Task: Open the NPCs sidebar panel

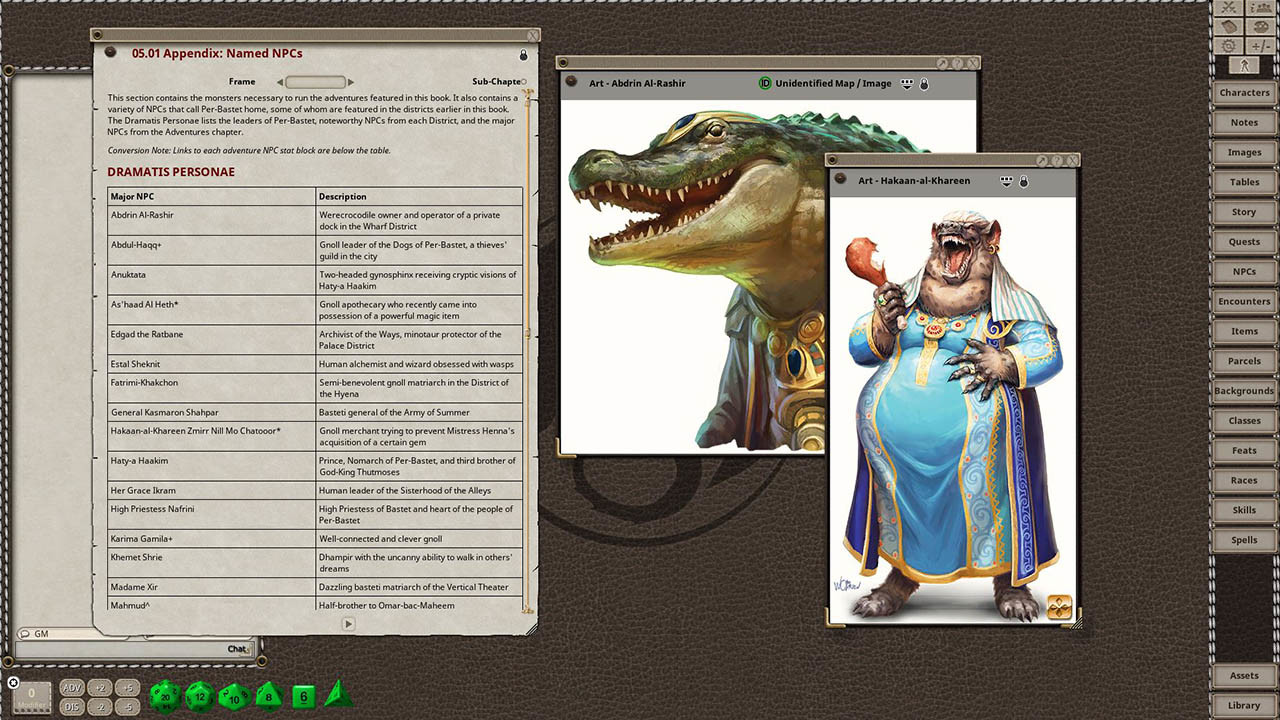Action: 1243,271
